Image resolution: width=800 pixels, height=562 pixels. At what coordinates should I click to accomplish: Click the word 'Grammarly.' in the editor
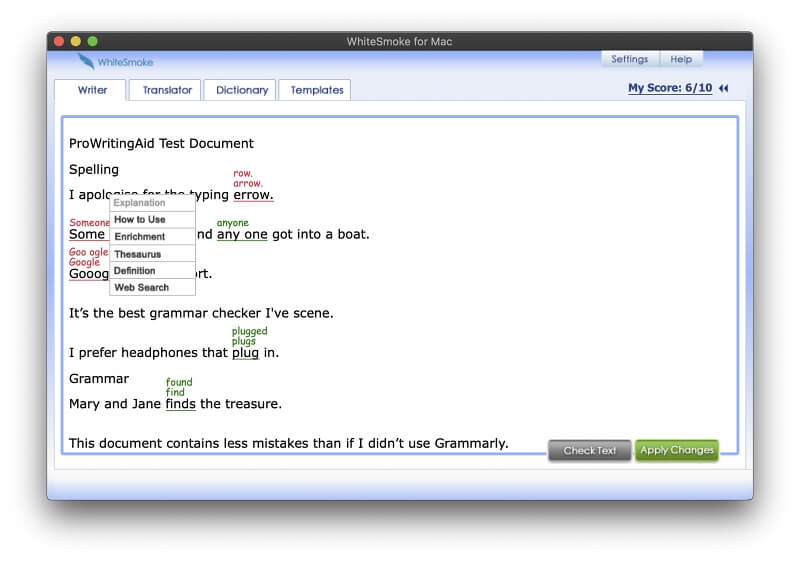pyautogui.click(x=471, y=443)
